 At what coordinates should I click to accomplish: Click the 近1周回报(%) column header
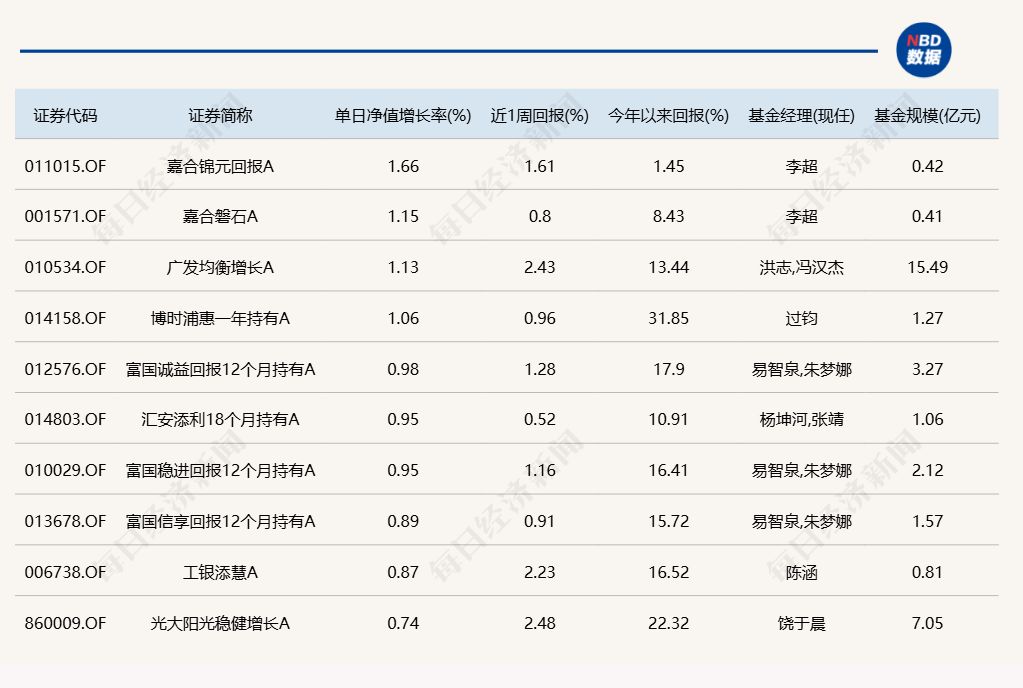(x=539, y=115)
